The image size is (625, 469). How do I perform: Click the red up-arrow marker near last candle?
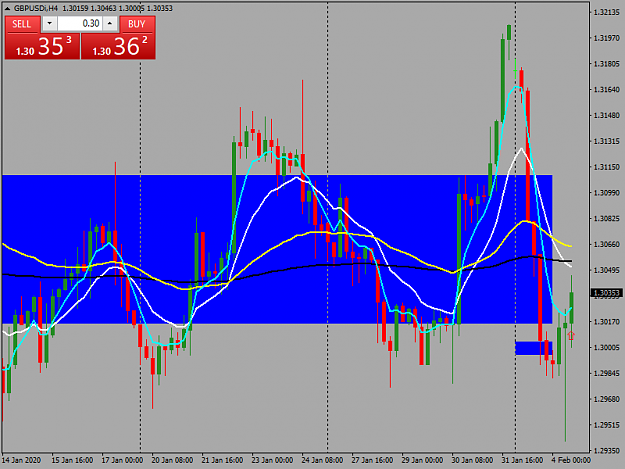click(x=571, y=336)
